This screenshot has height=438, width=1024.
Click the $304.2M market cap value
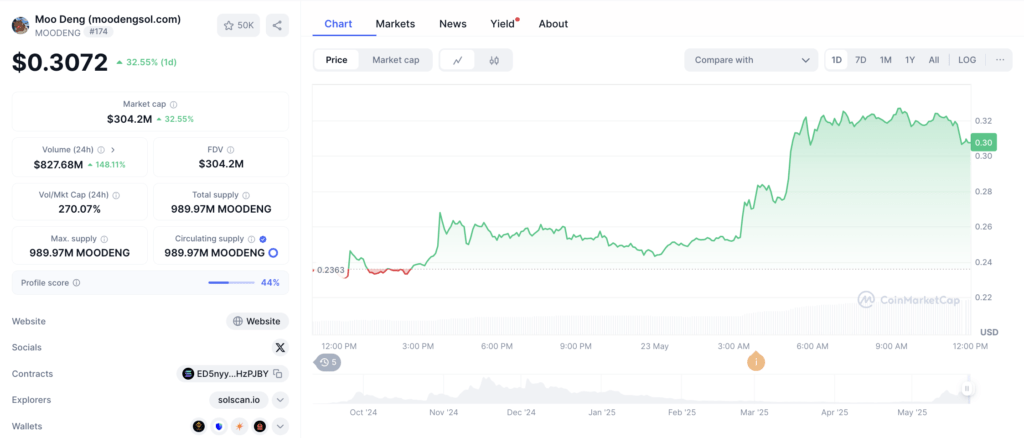(x=129, y=119)
